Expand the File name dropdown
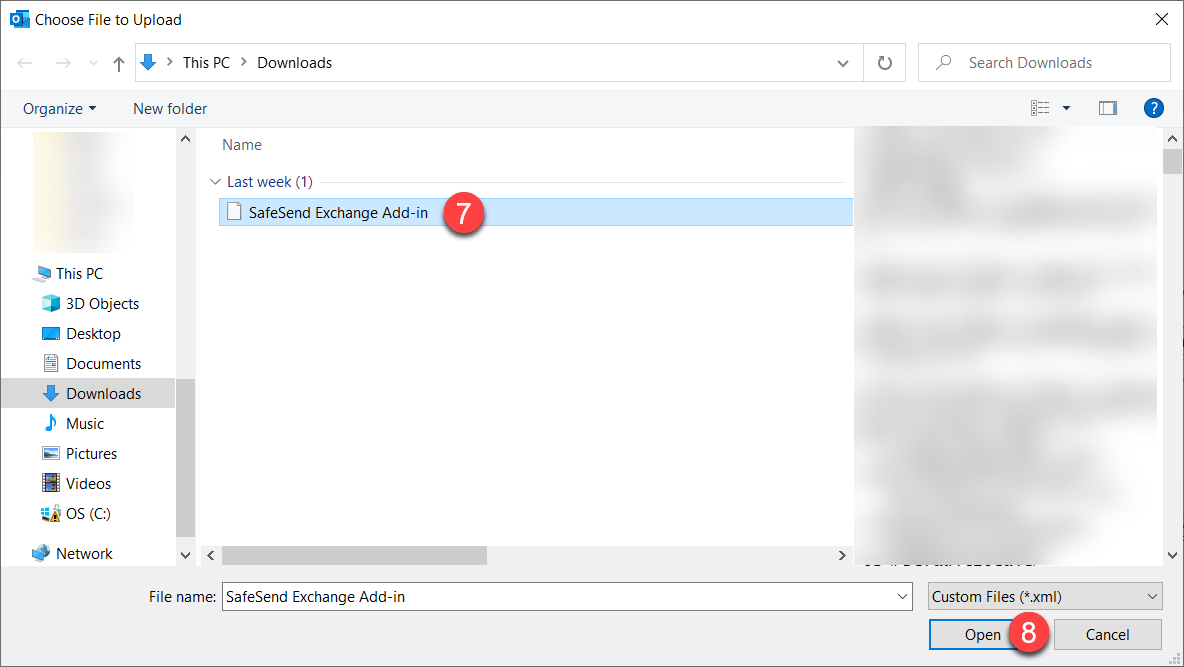The image size is (1184, 667). (902, 597)
